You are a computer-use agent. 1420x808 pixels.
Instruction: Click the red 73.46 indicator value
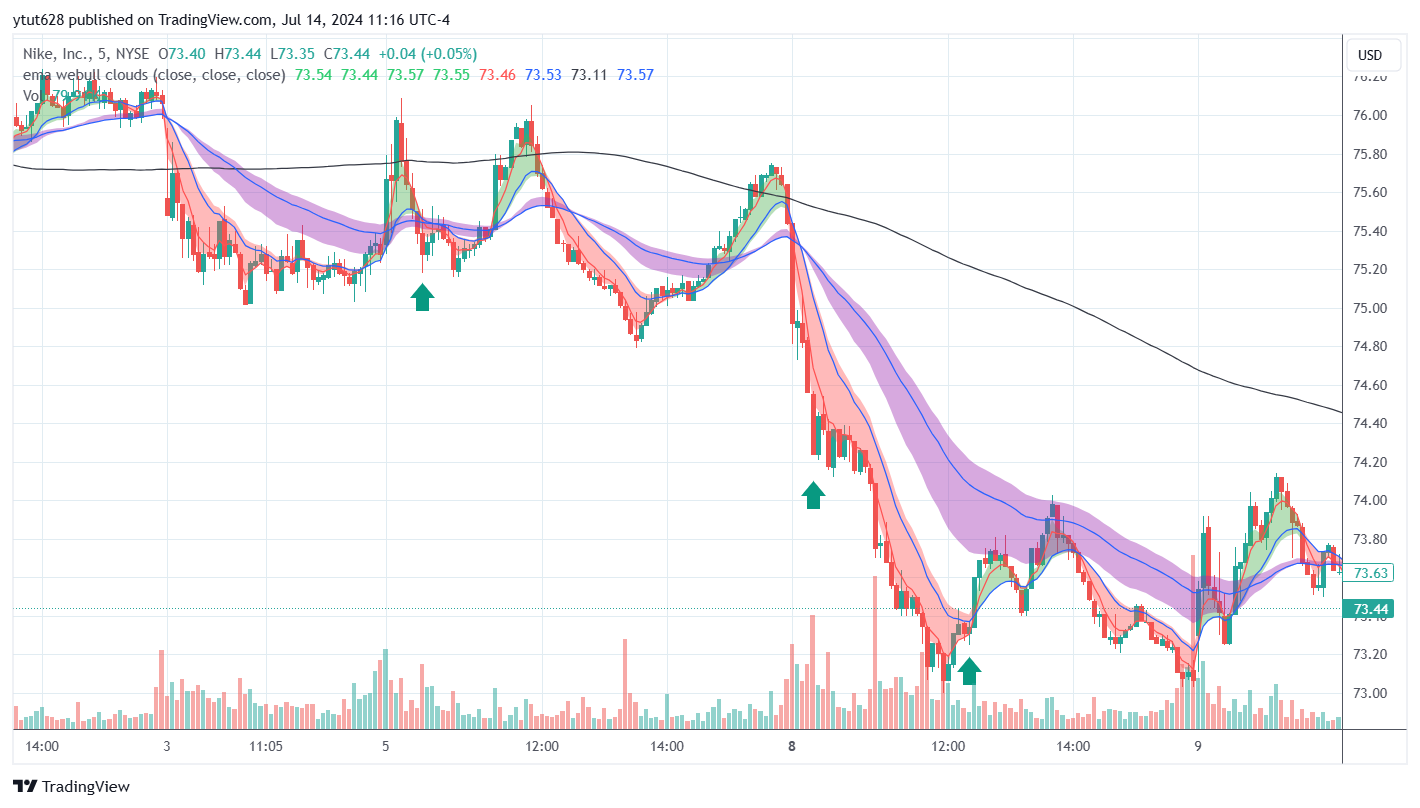[498, 74]
